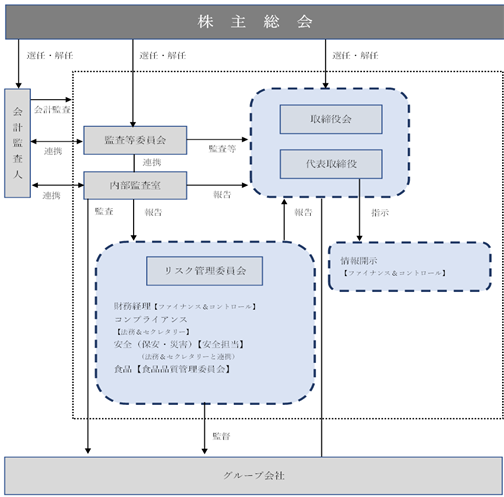Select the 代表取締役 box
This screenshot has height=497, width=504.
pyautogui.click(x=331, y=164)
